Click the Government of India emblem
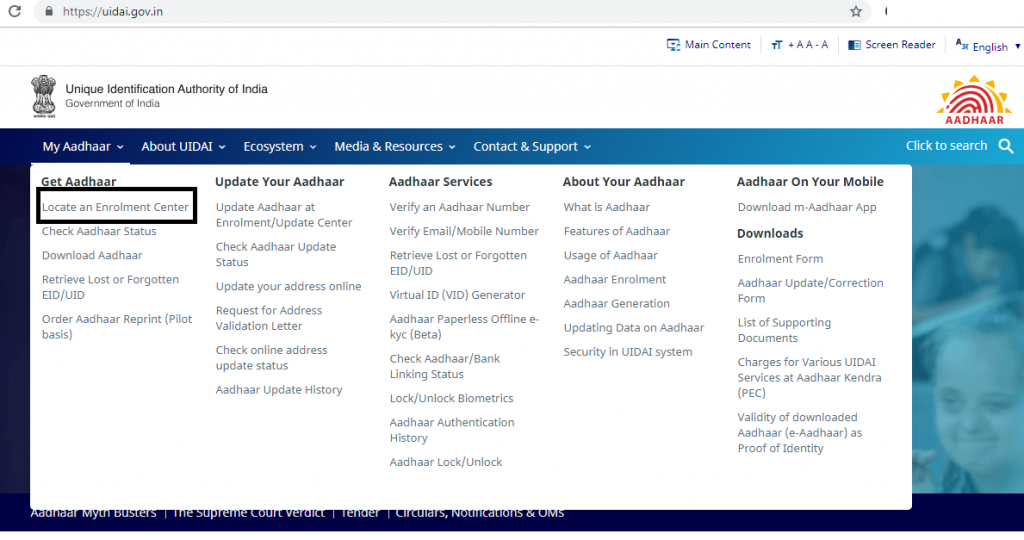 tap(44, 96)
